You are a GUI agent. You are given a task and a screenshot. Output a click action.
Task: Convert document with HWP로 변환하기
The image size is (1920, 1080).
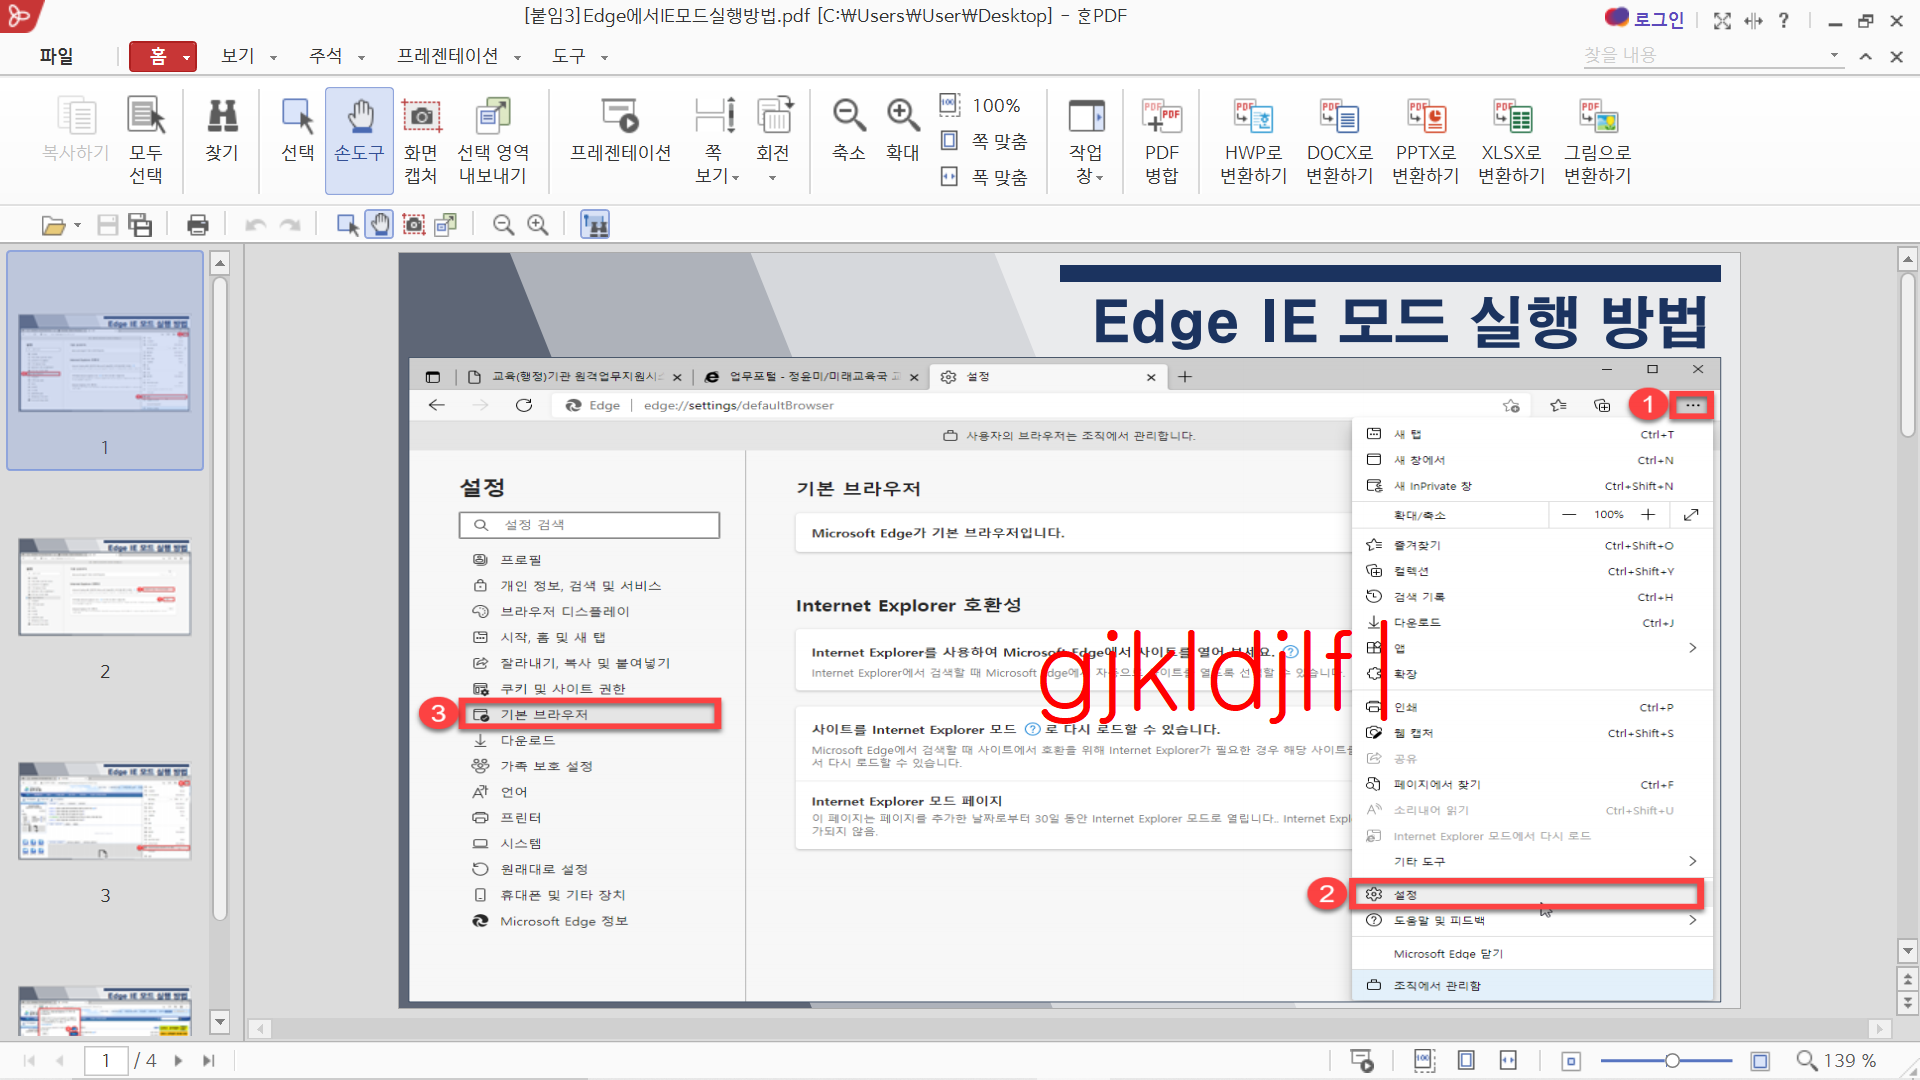tap(1253, 141)
